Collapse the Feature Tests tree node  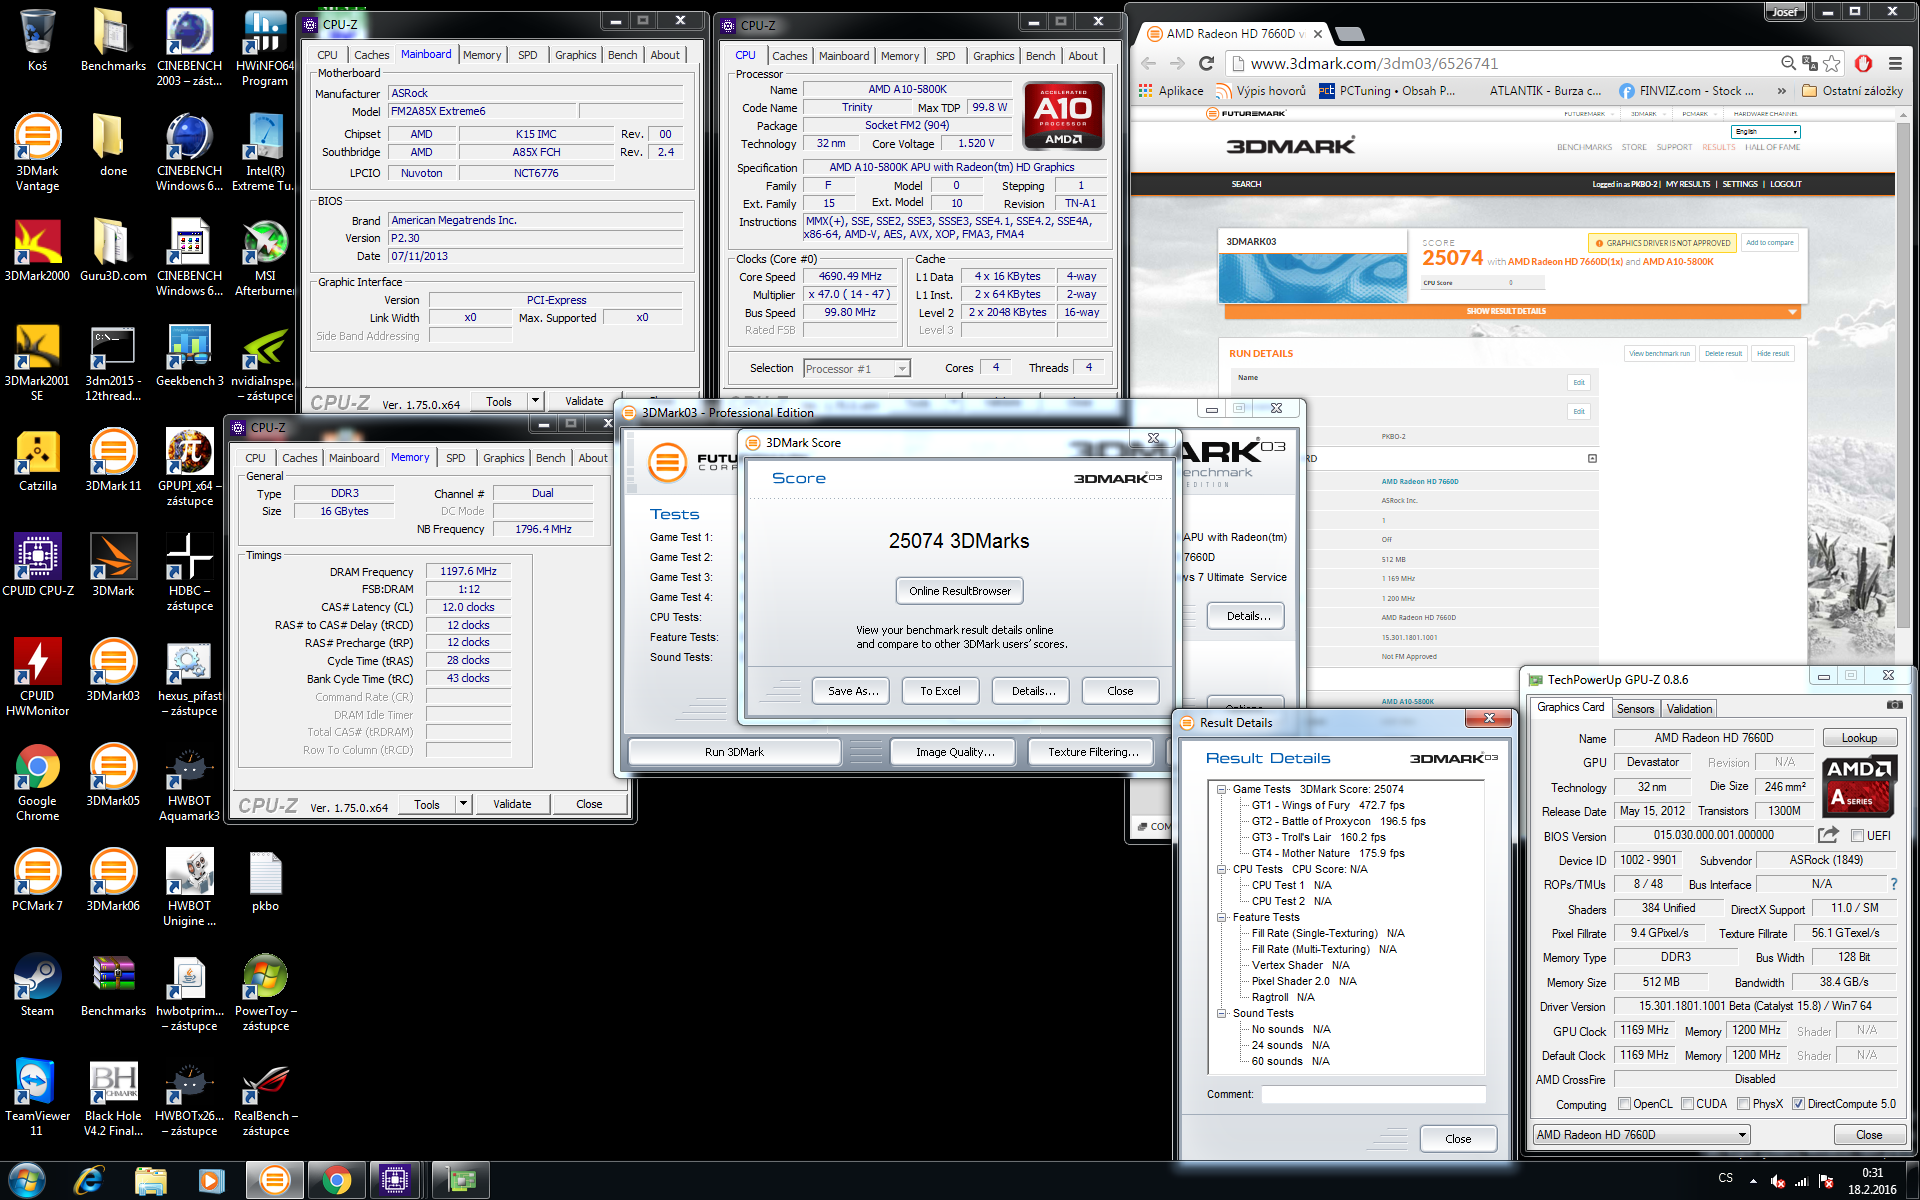(x=1222, y=917)
